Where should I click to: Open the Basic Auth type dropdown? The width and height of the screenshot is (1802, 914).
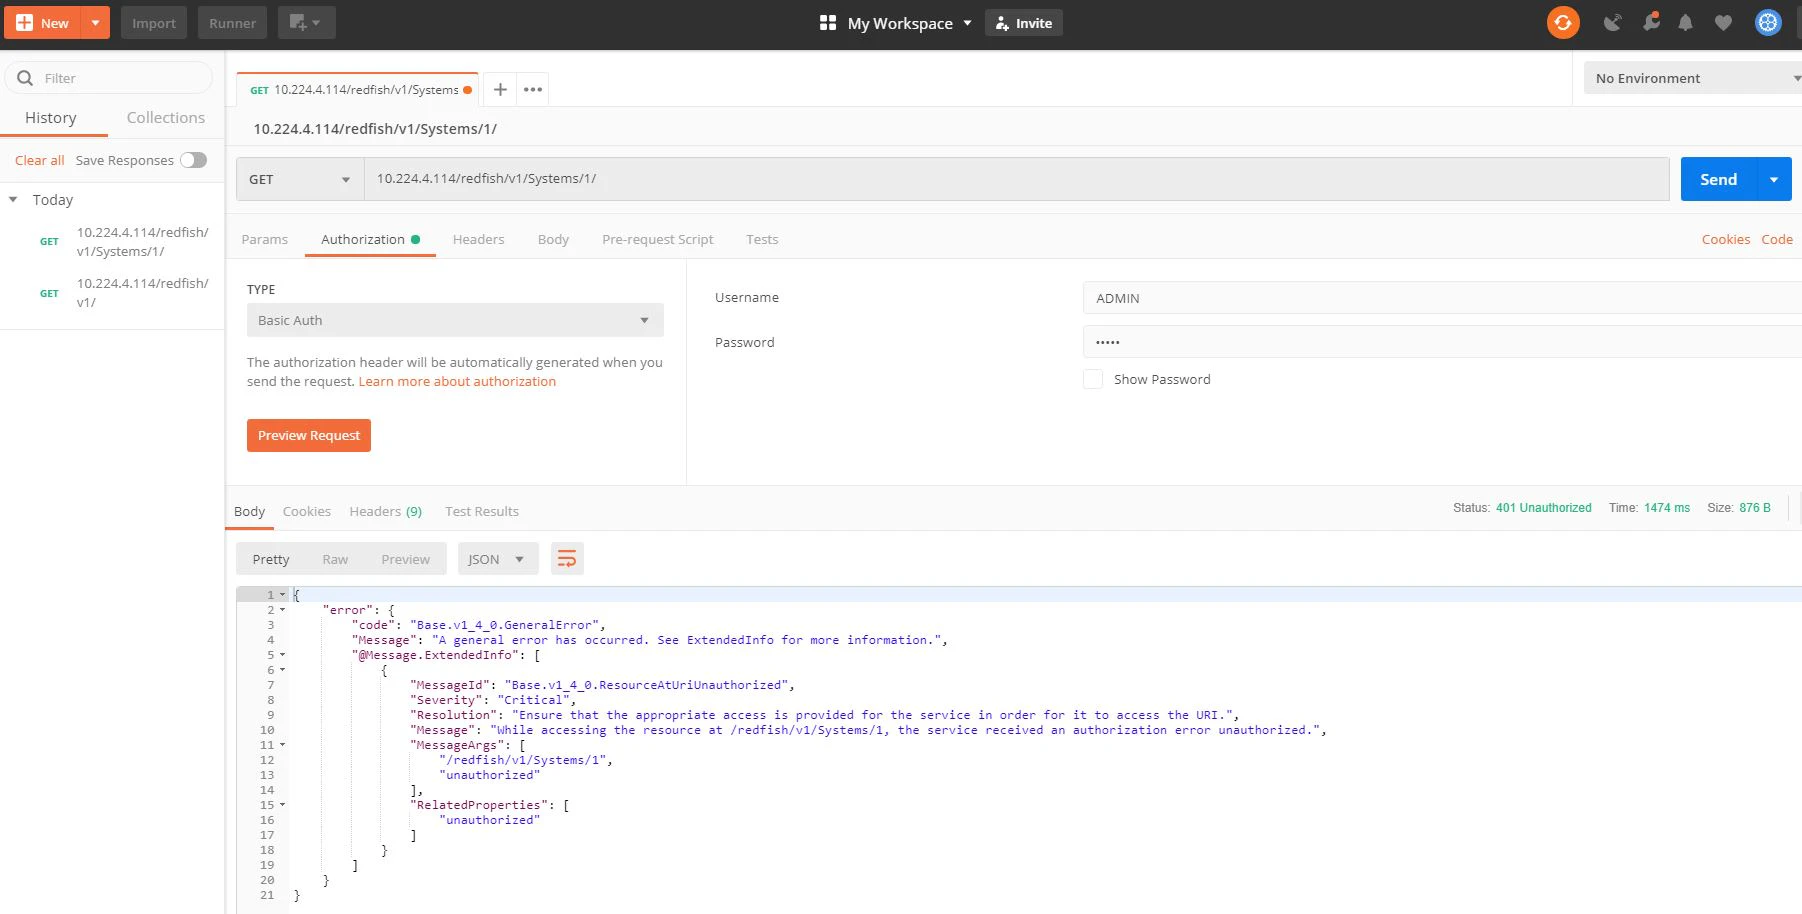click(x=455, y=320)
